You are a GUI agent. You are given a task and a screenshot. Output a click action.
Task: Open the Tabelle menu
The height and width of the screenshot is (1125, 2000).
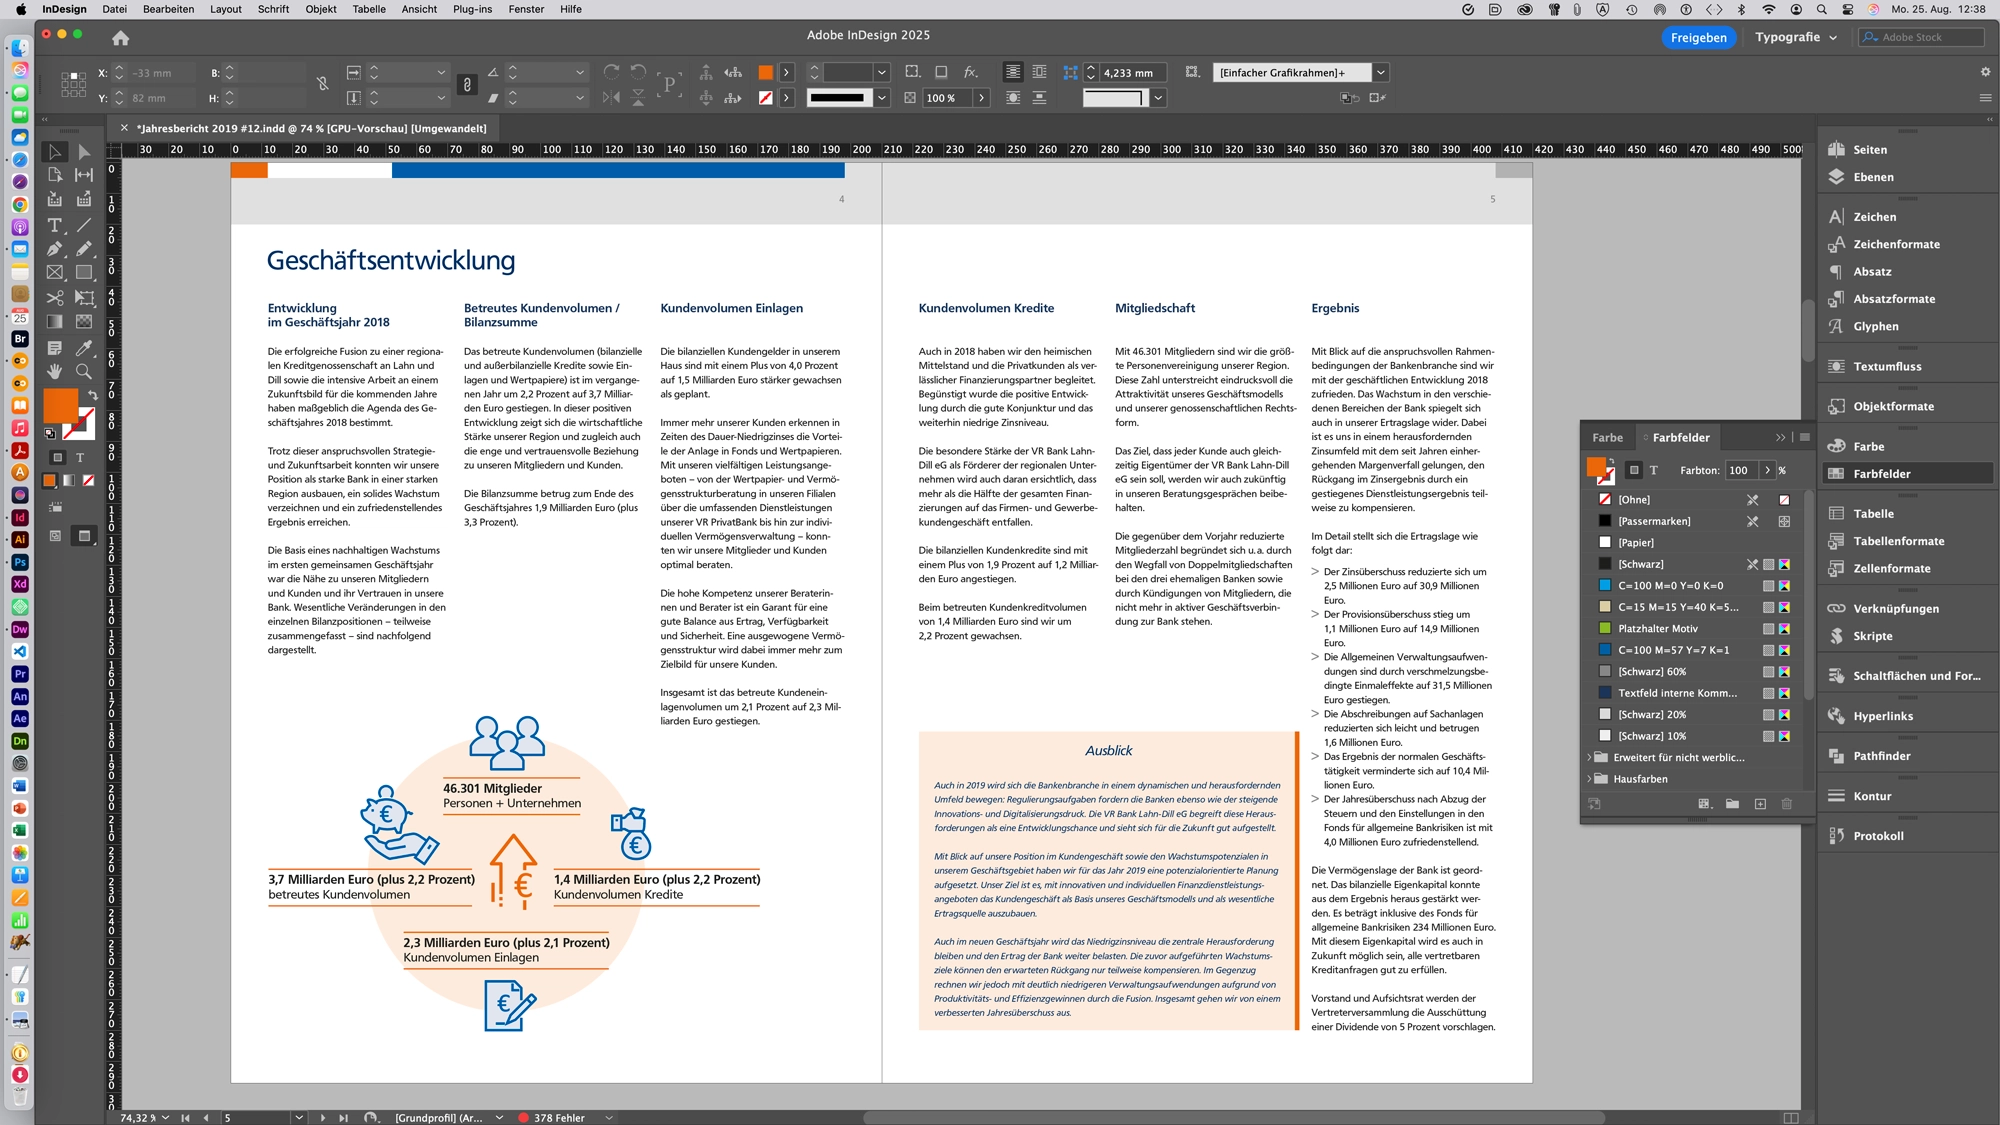368,9
